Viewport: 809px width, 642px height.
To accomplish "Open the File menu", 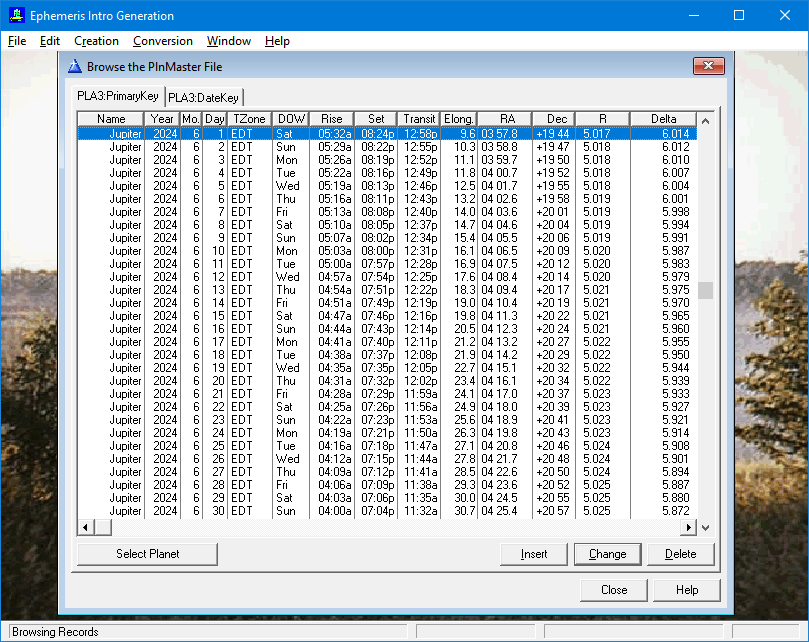I will pos(17,41).
